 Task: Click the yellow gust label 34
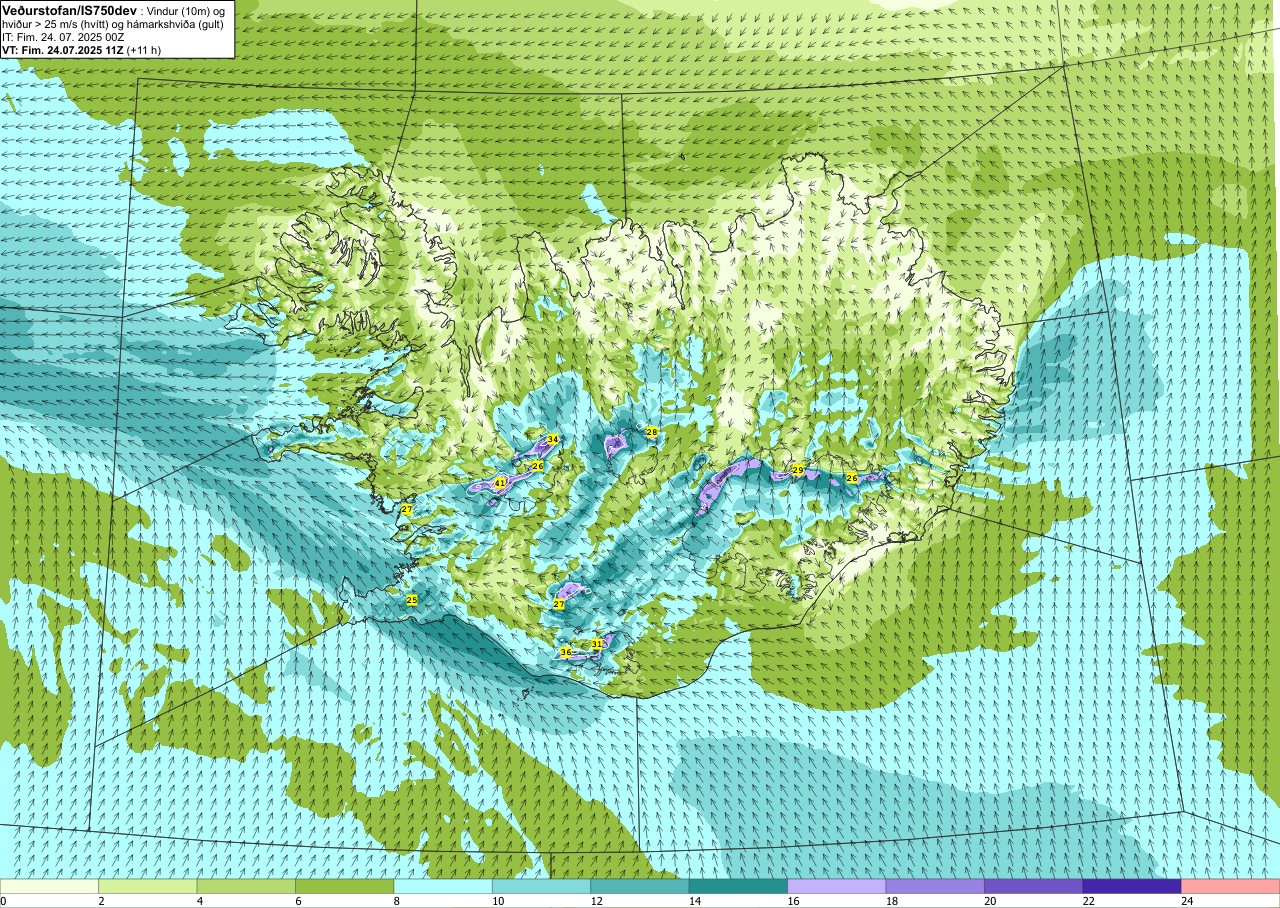(x=553, y=440)
